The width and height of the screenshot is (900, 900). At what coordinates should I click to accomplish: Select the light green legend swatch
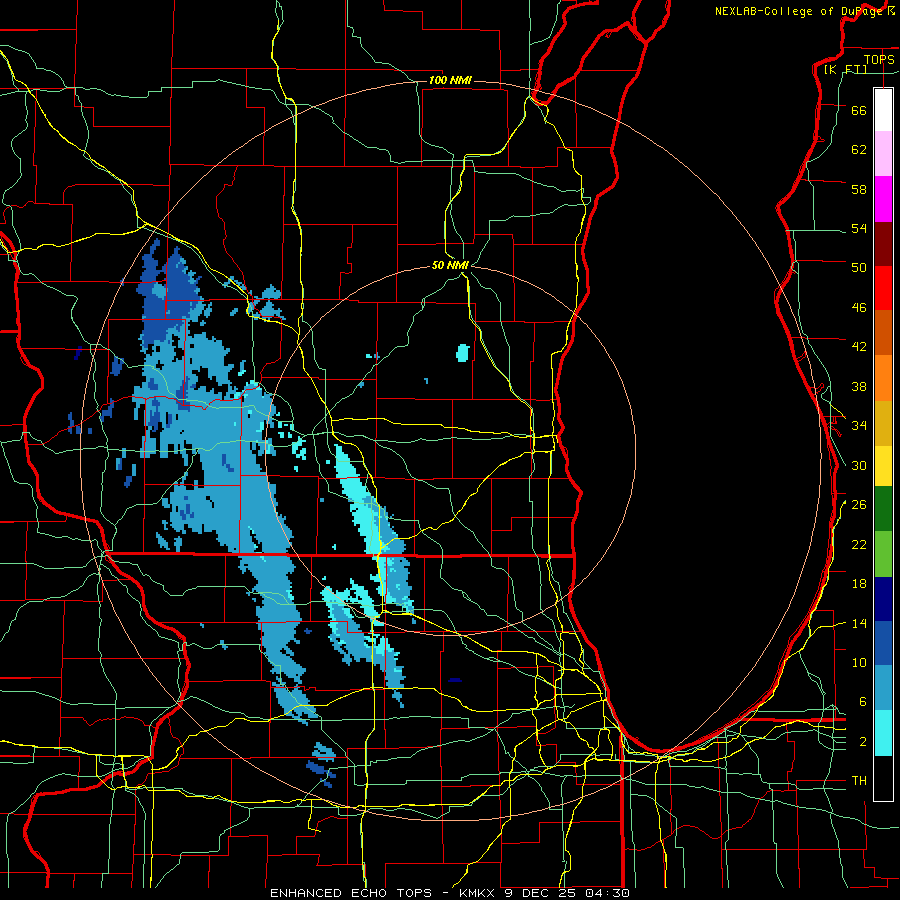(x=883, y=554)
